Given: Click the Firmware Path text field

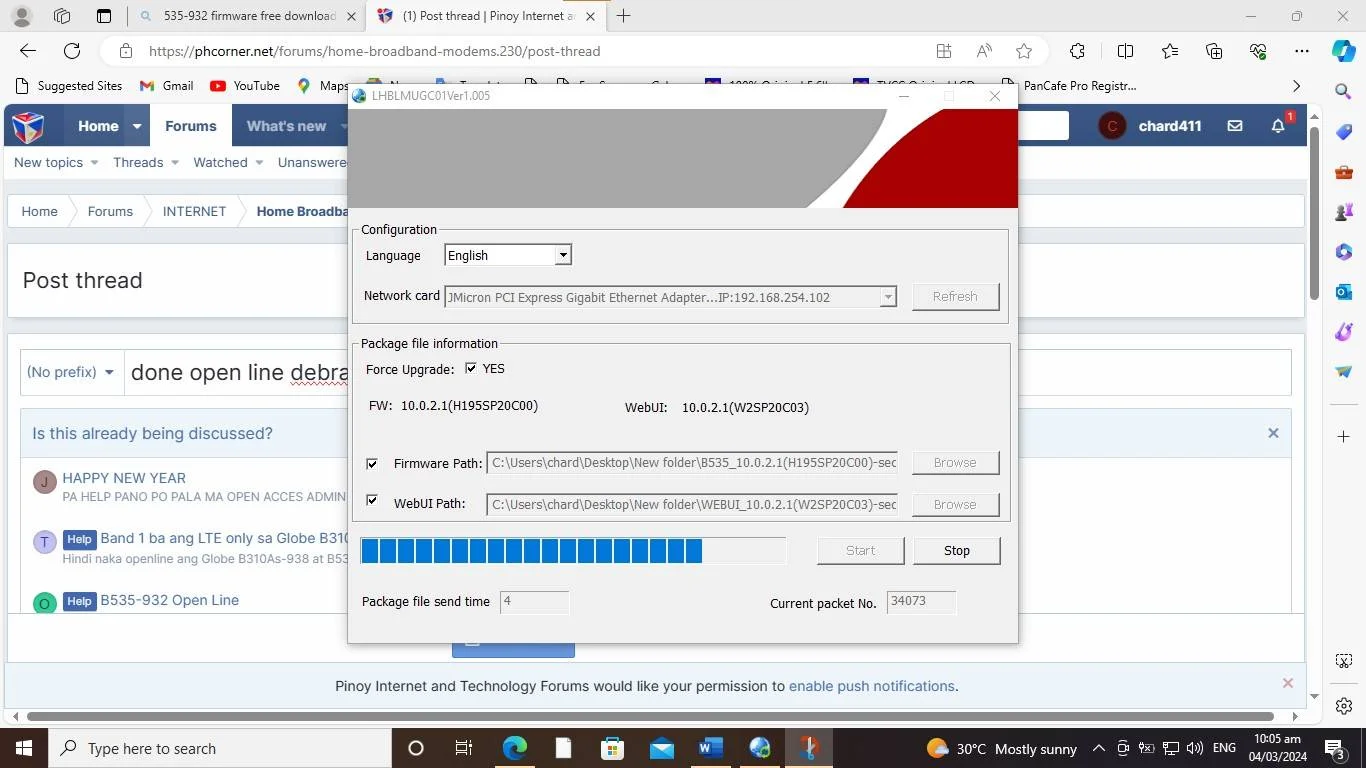Looking at the screenshot, I should (x=692, y=463).
